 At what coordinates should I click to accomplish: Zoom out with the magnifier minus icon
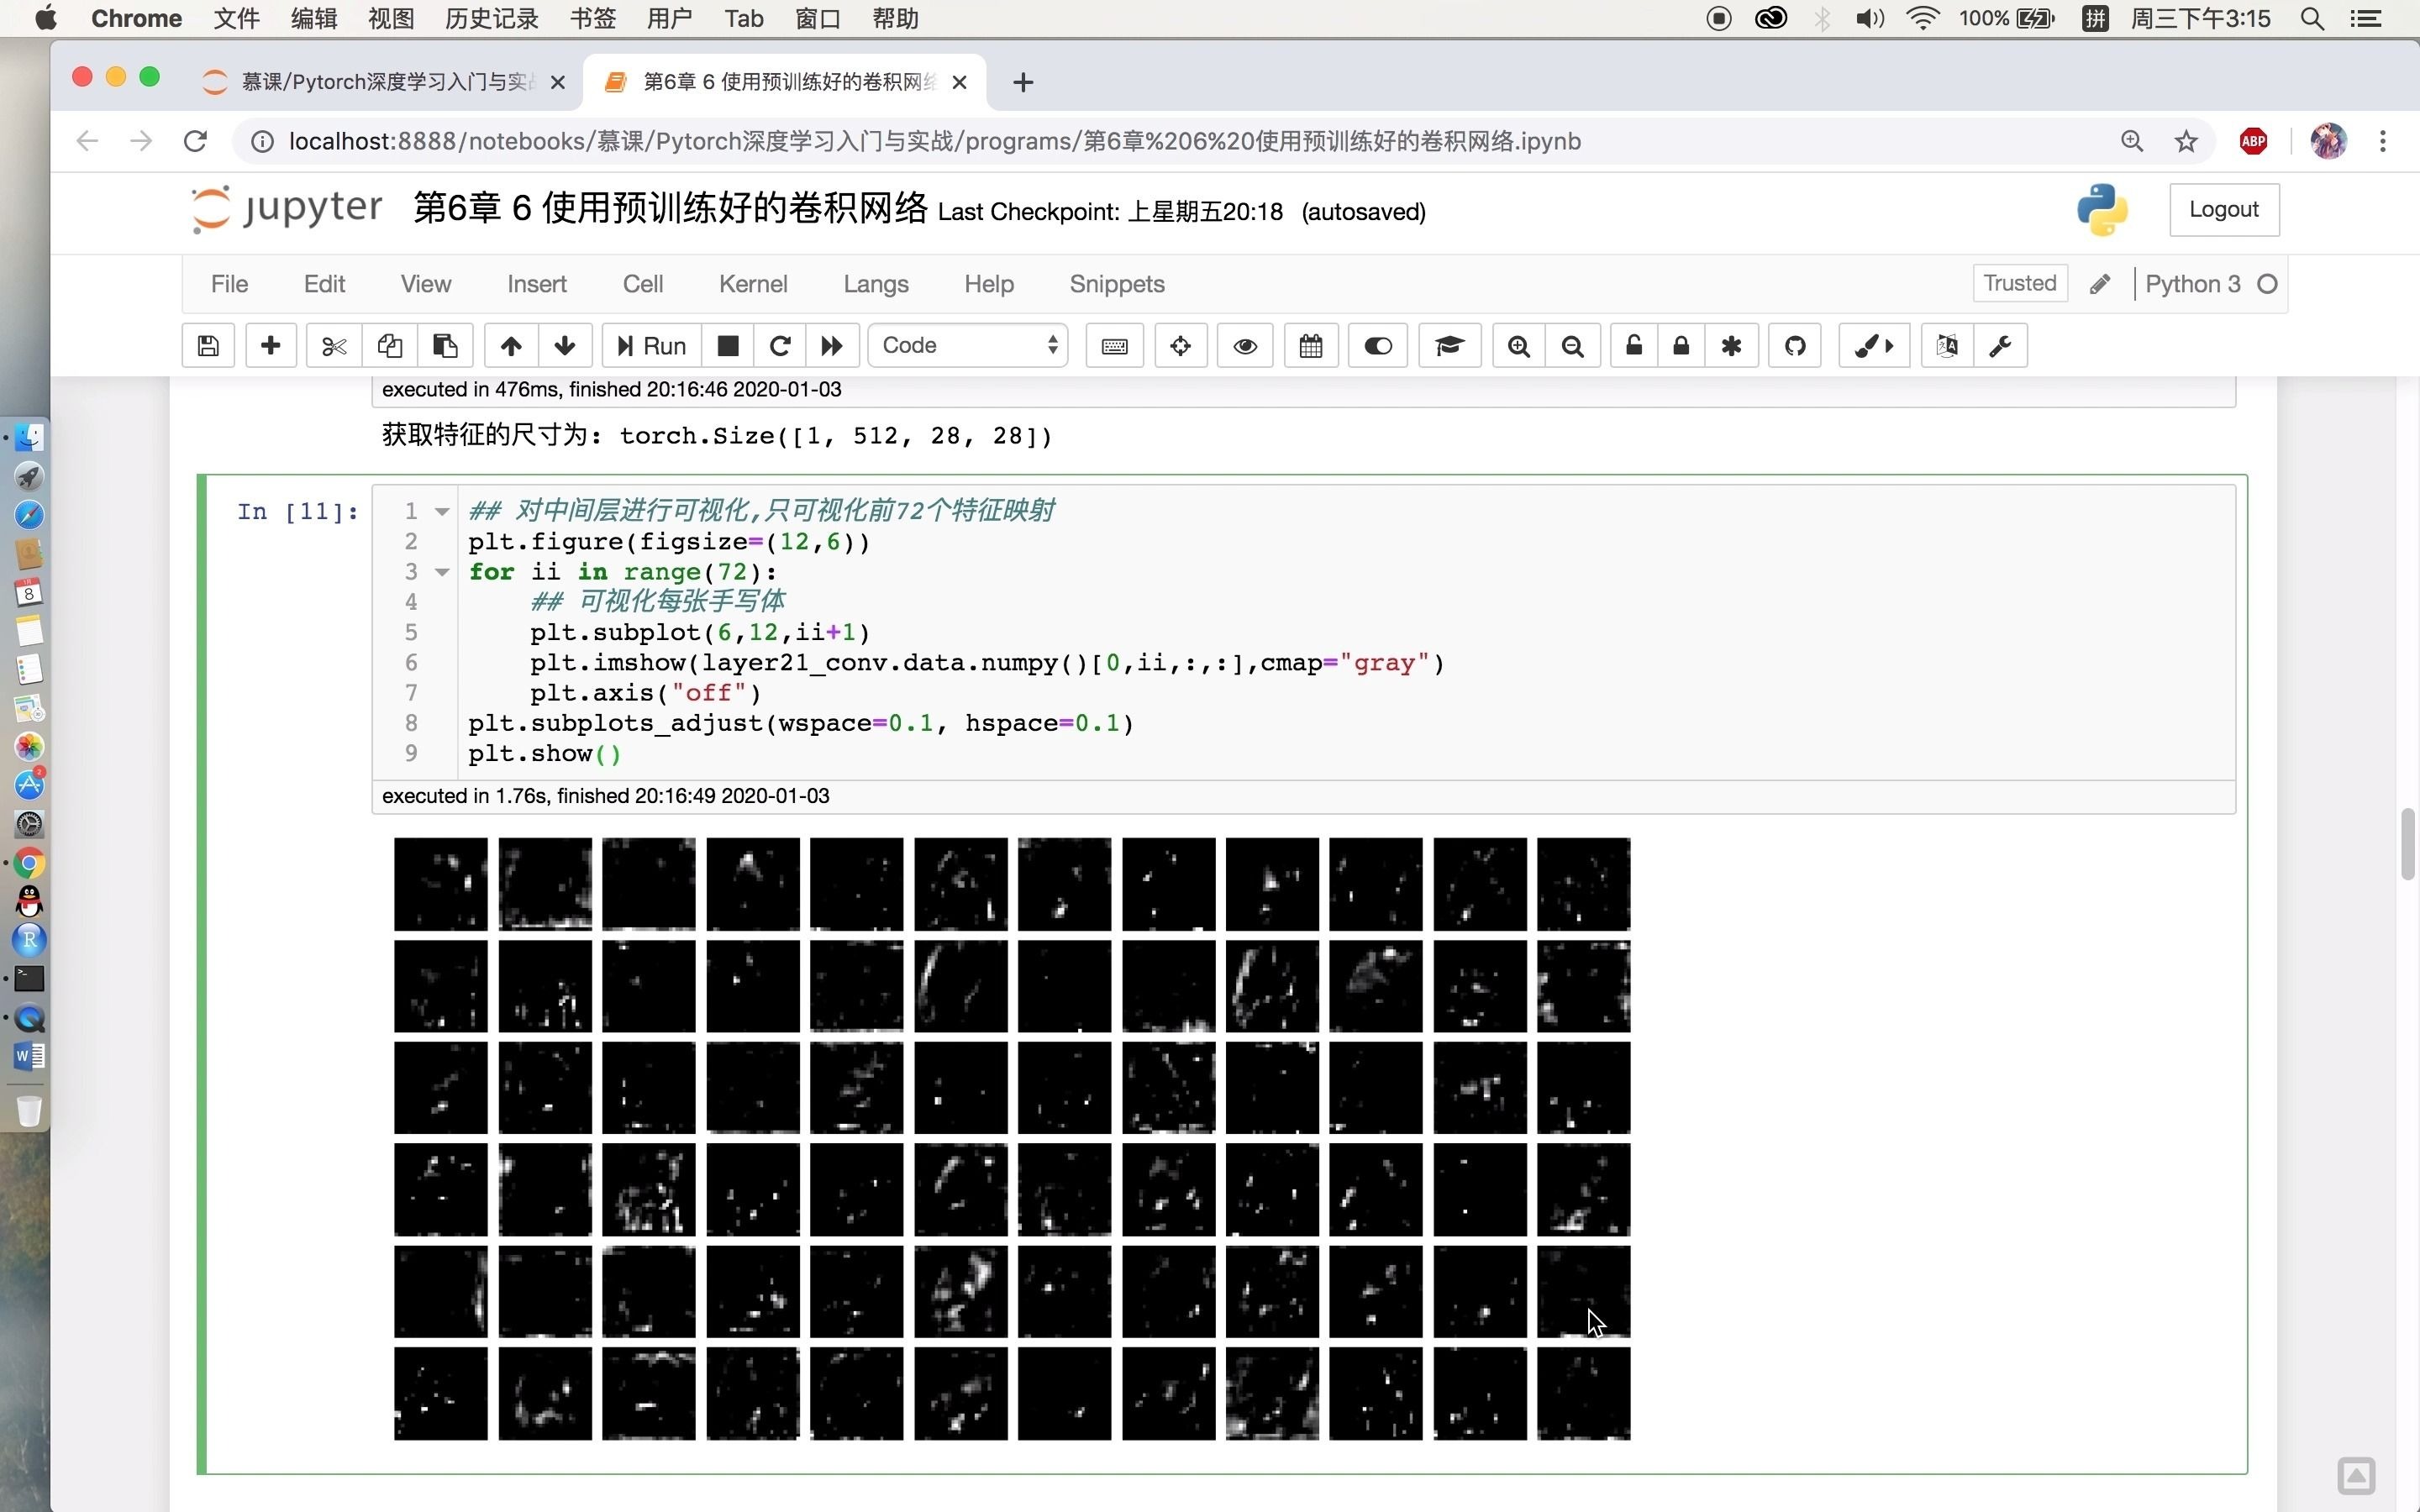pyautogui.click(x=1573, y=346)
